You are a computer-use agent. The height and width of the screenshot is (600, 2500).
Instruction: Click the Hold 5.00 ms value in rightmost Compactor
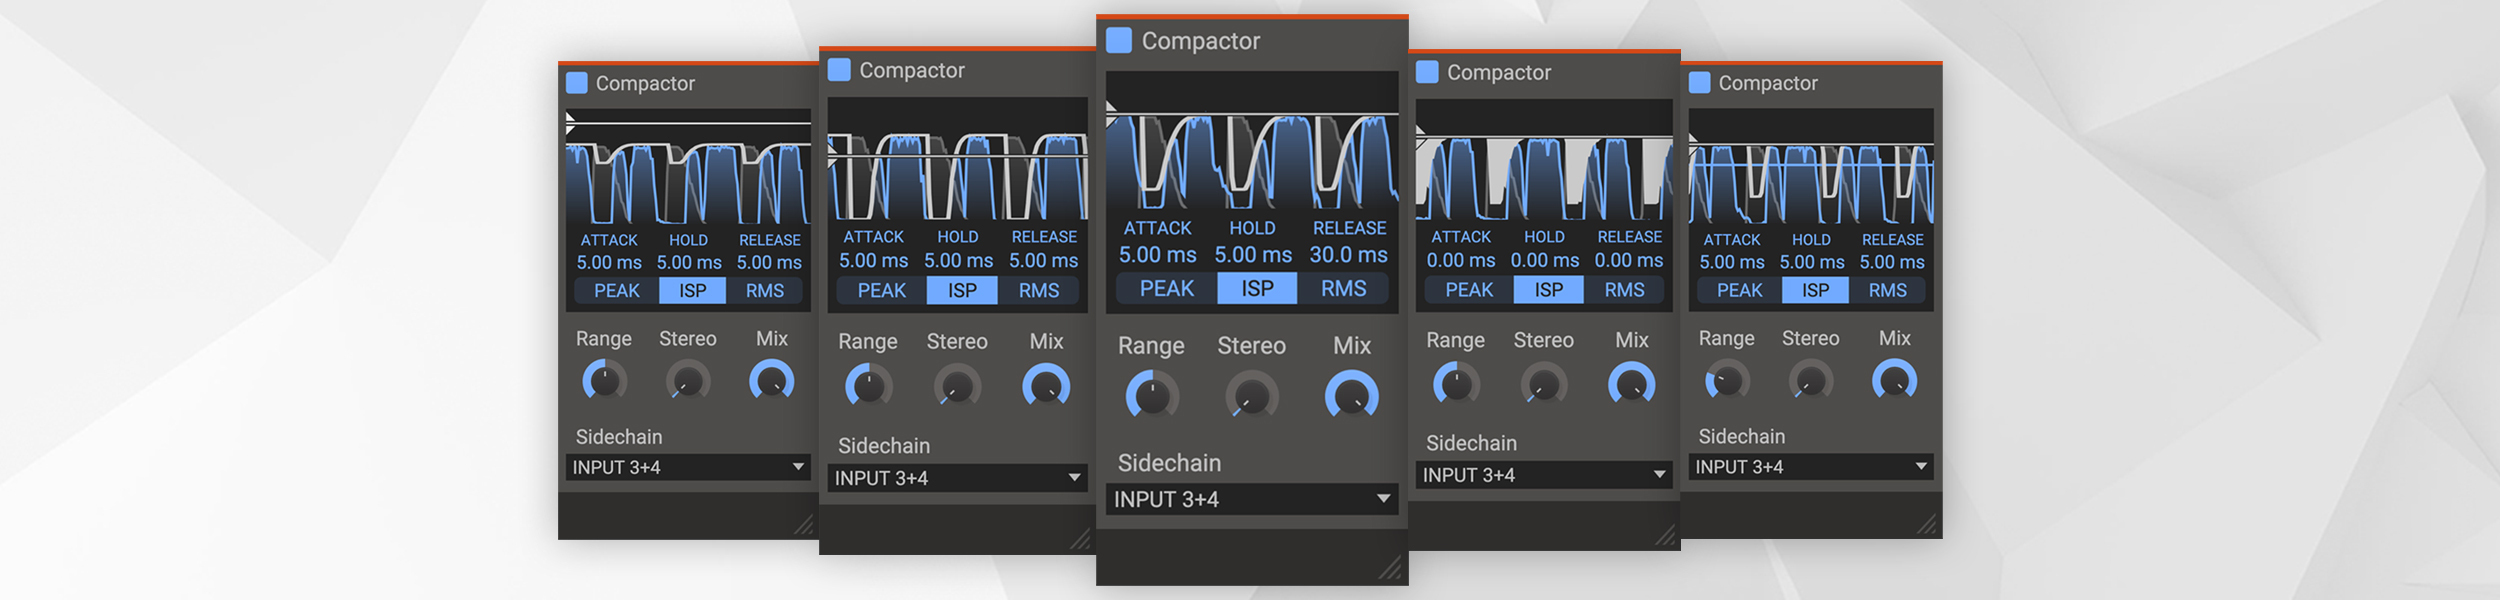point(1812,262)
